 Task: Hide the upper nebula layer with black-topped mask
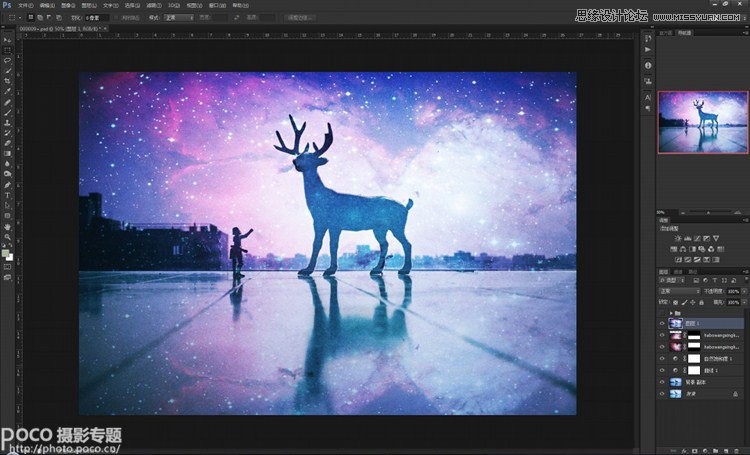click(662, 335)
